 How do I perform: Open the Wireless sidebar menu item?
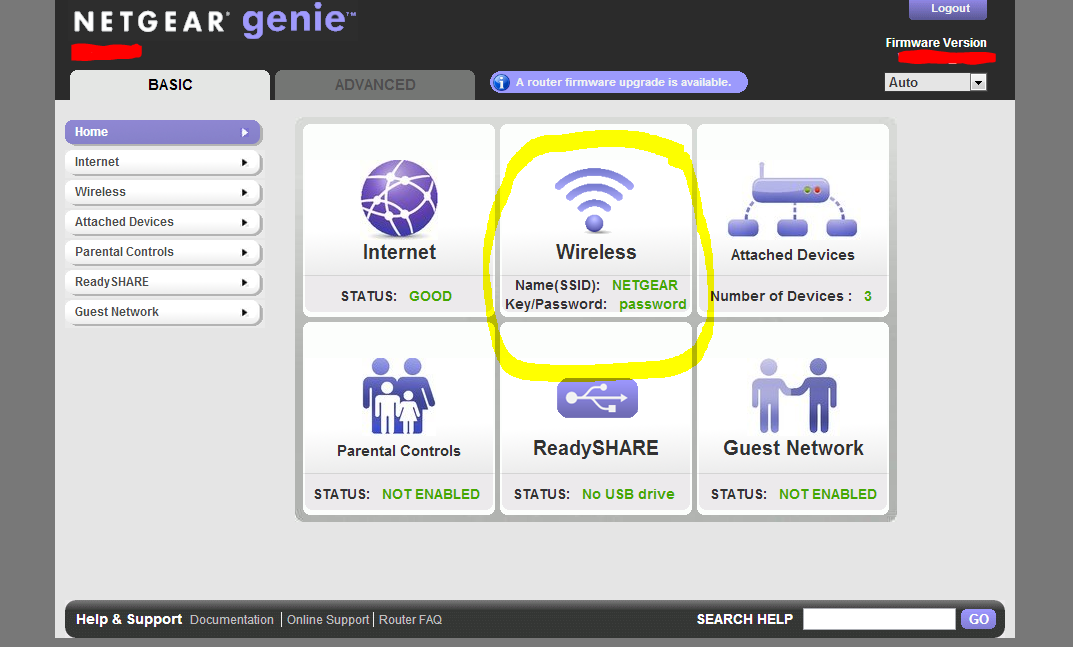(x=163, y=192)
